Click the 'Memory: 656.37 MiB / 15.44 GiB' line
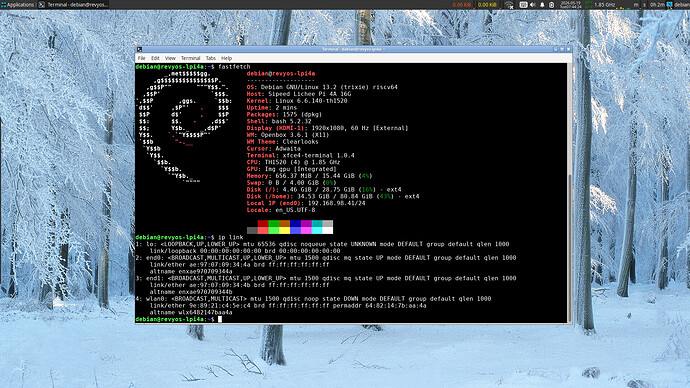 coord(309,176)
